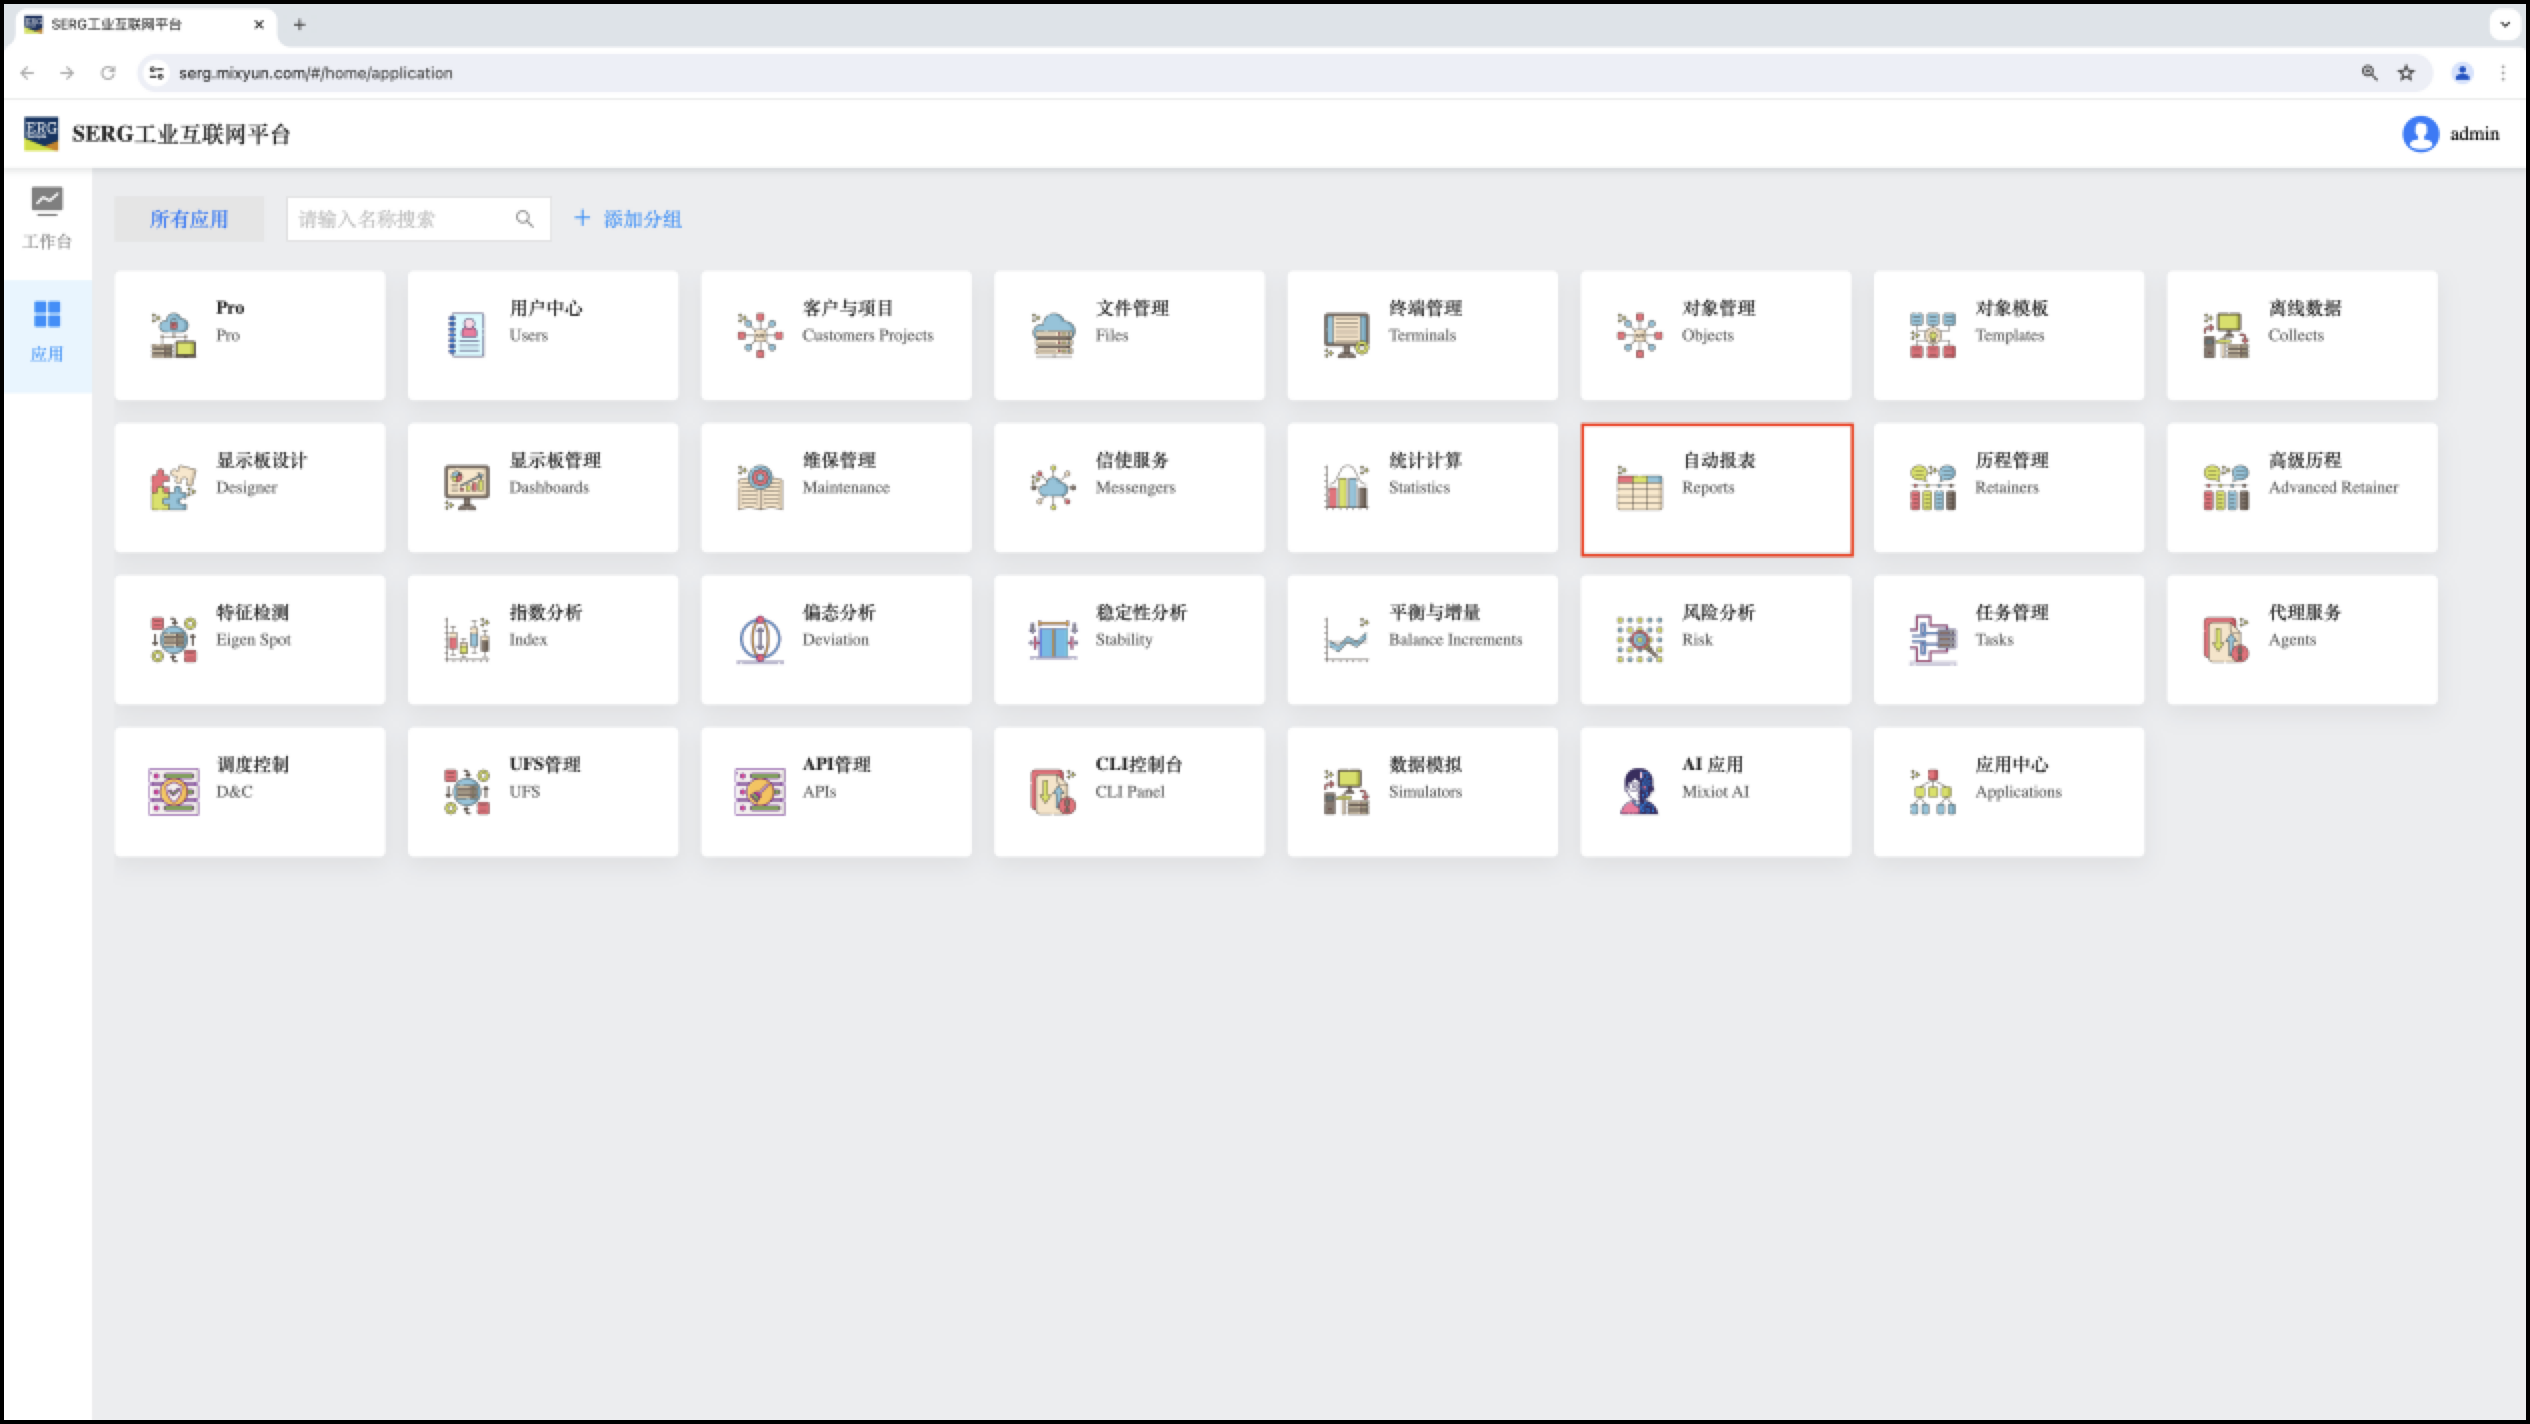Open the 自动报表 Reports app icon

coord(1639,489)
